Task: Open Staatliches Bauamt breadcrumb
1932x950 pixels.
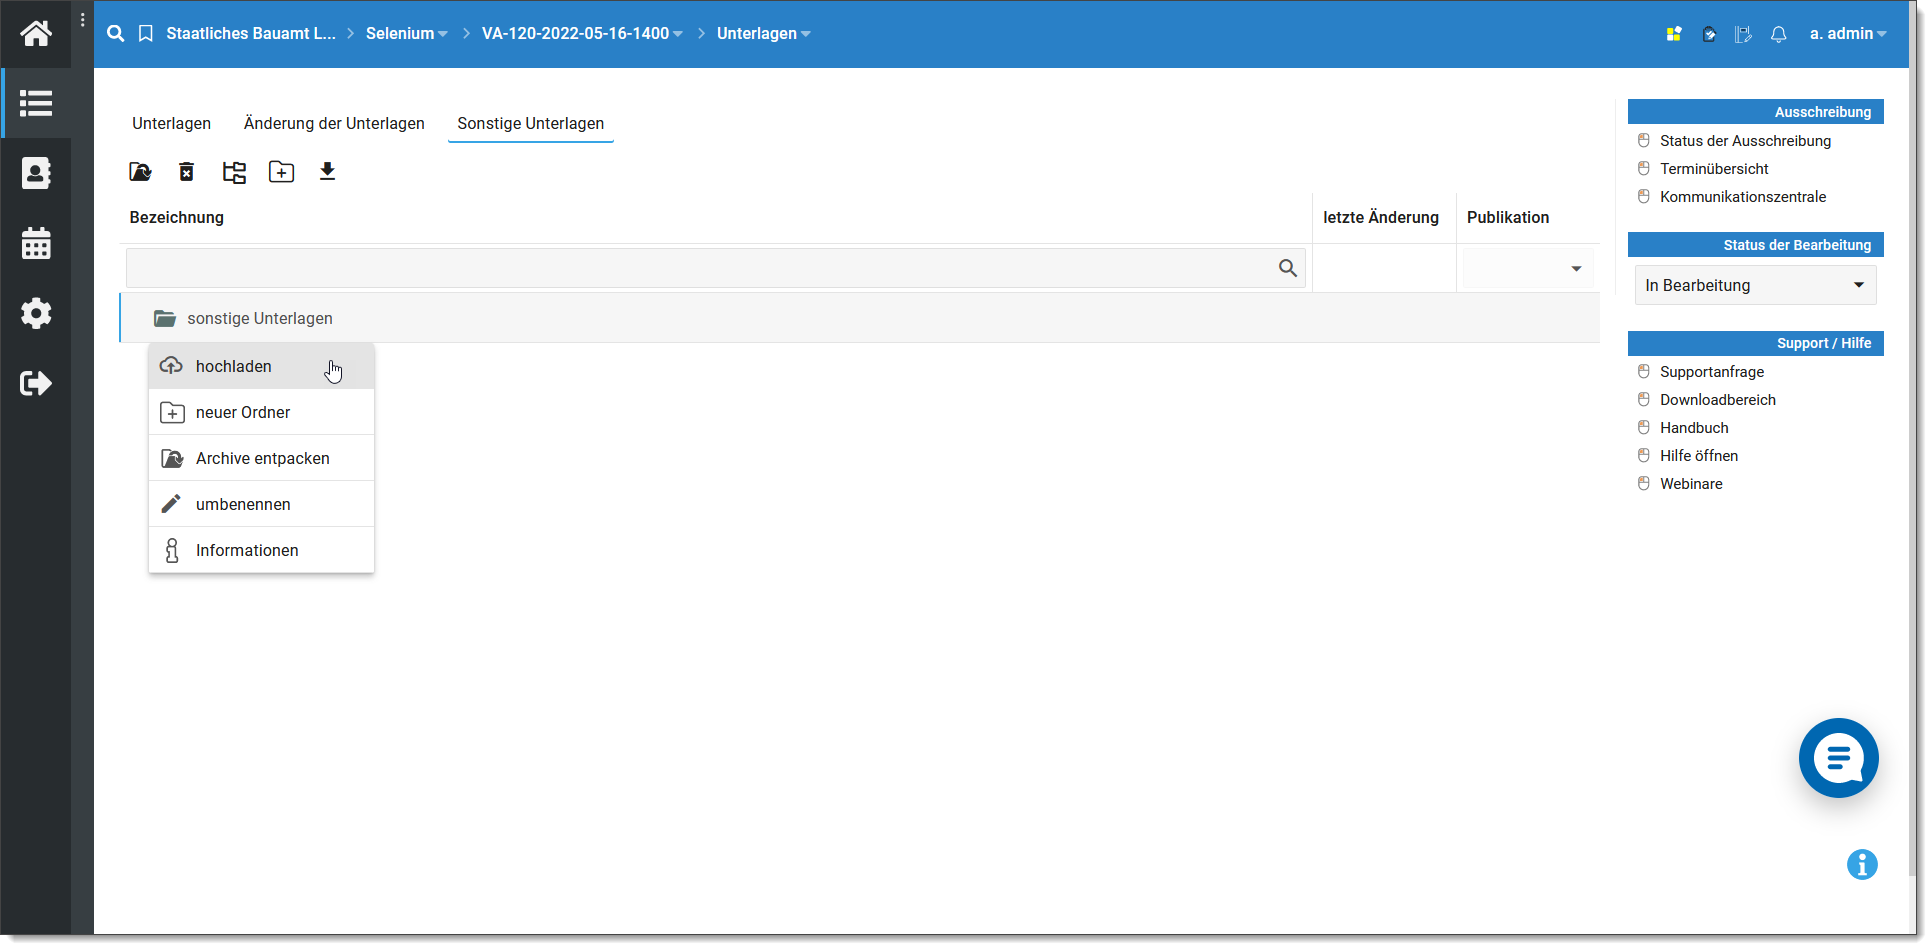Action: pyautogui.click(x=251, y=33)
